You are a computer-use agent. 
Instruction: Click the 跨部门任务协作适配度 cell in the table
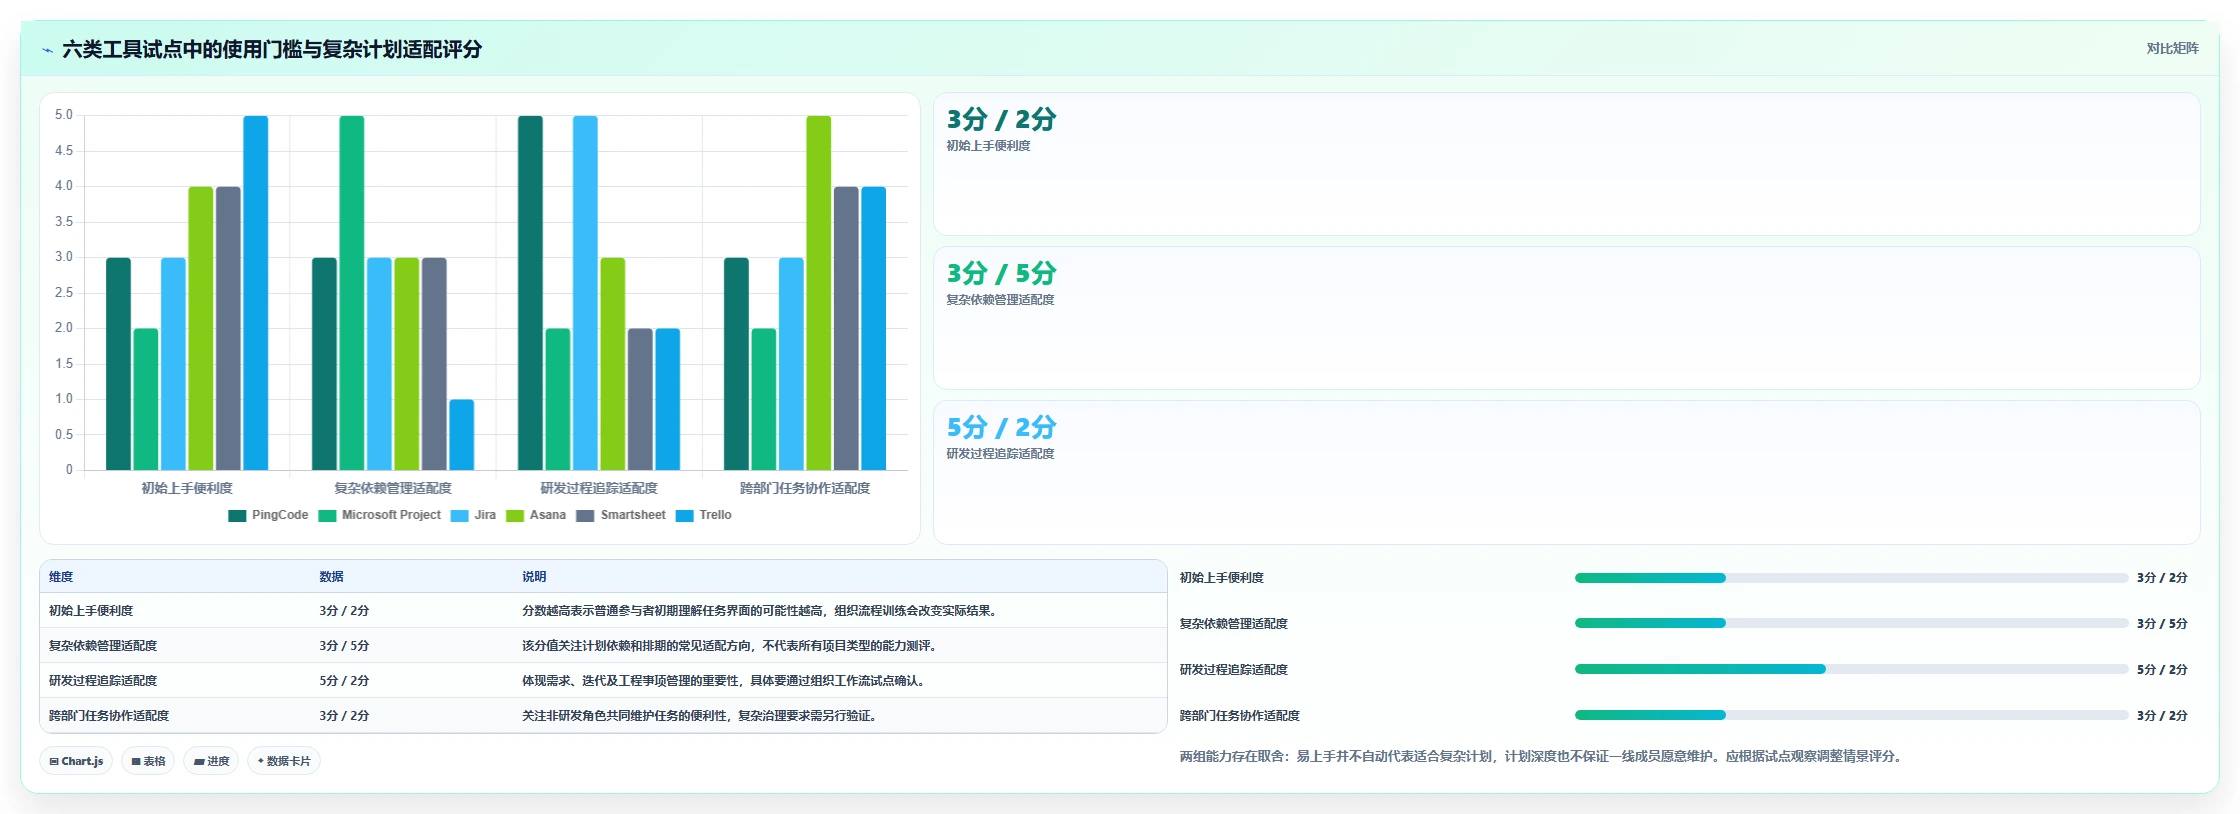(x=109, y=716)
